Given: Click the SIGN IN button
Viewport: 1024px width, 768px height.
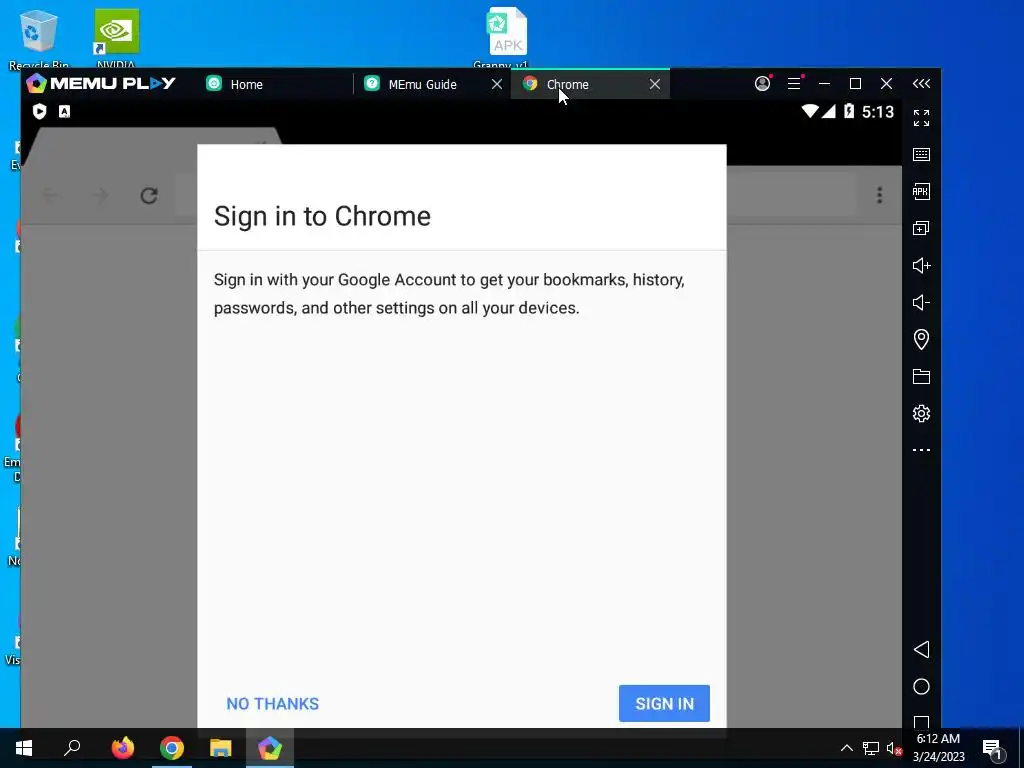Looking at the screenshot, I should pos(664,703).
